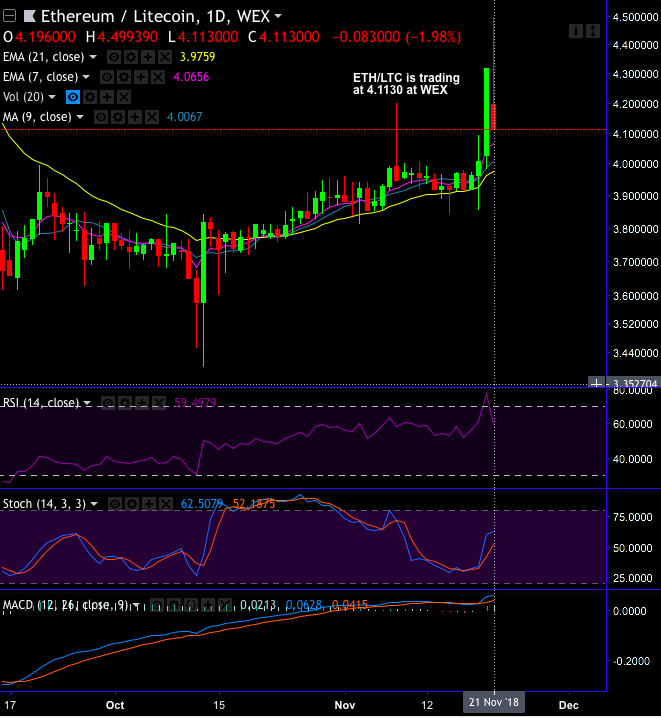Click the -0.2000 label on MACD axis

[x=632, y=661]
